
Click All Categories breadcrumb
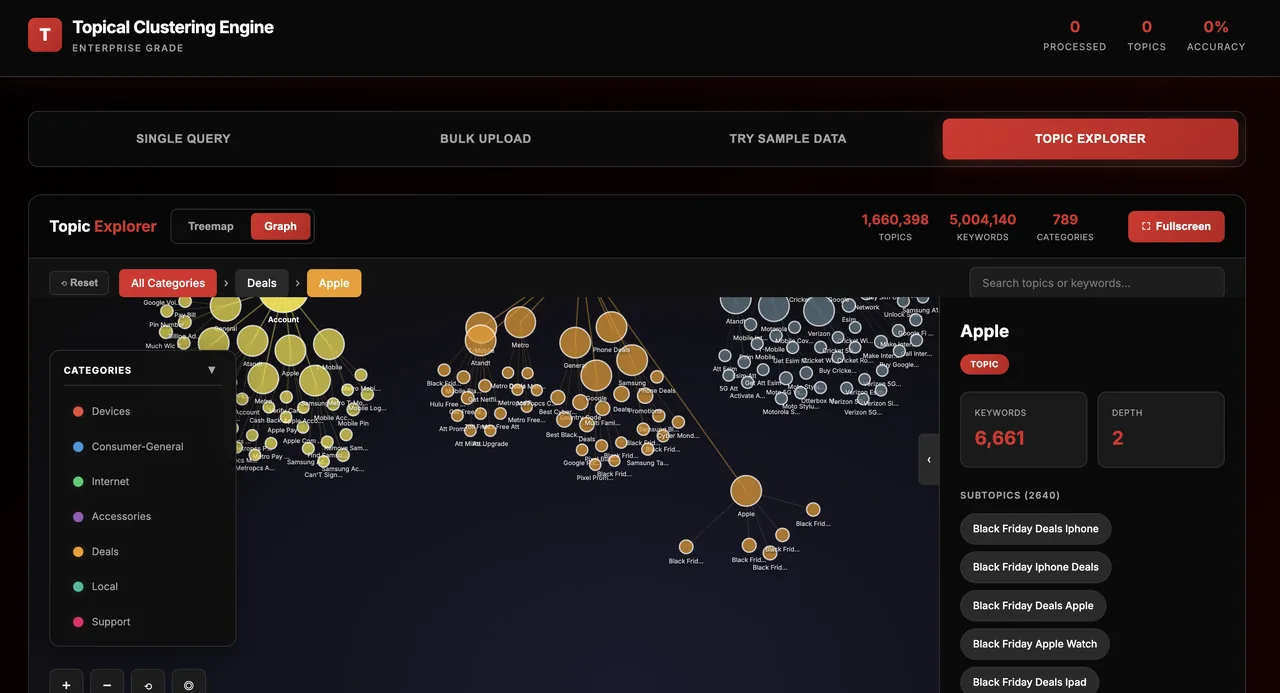click(168, 283)
